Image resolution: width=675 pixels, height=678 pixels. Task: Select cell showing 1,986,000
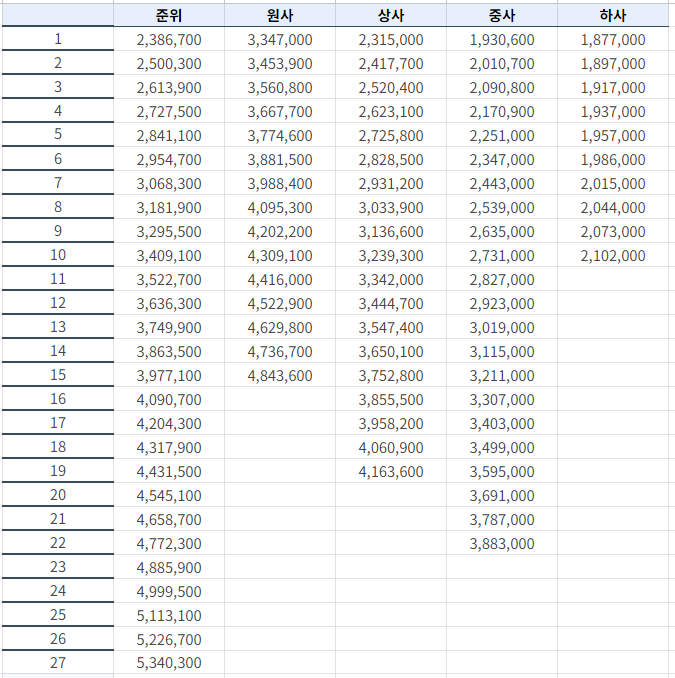point(613,160)
